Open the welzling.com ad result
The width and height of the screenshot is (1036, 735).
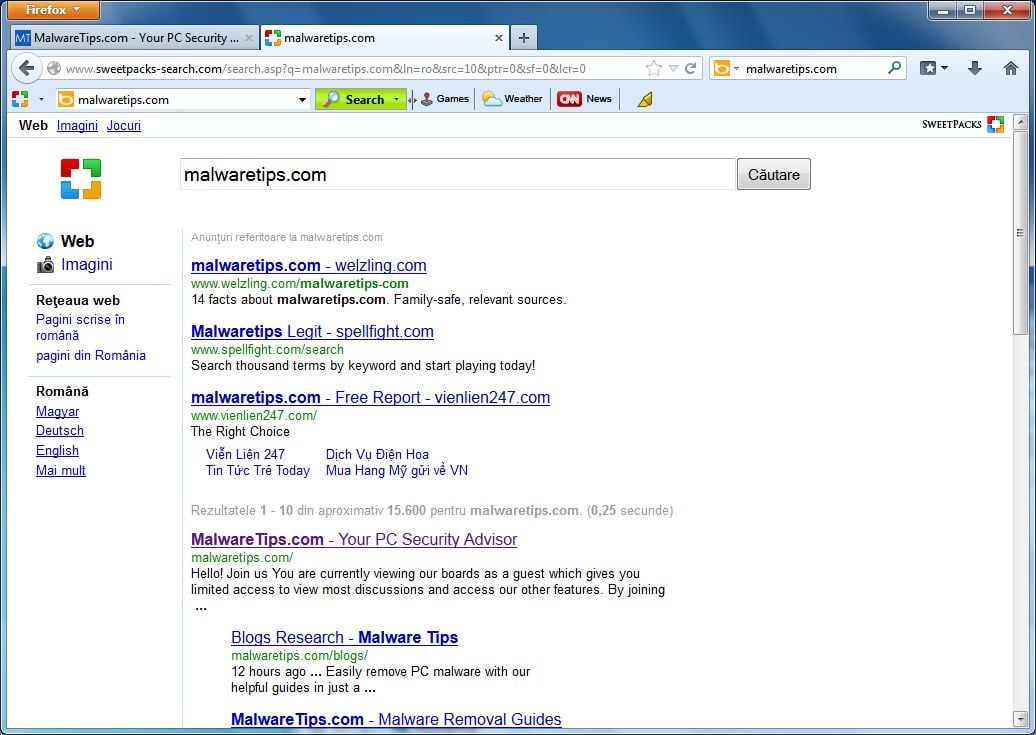point(309,266)
